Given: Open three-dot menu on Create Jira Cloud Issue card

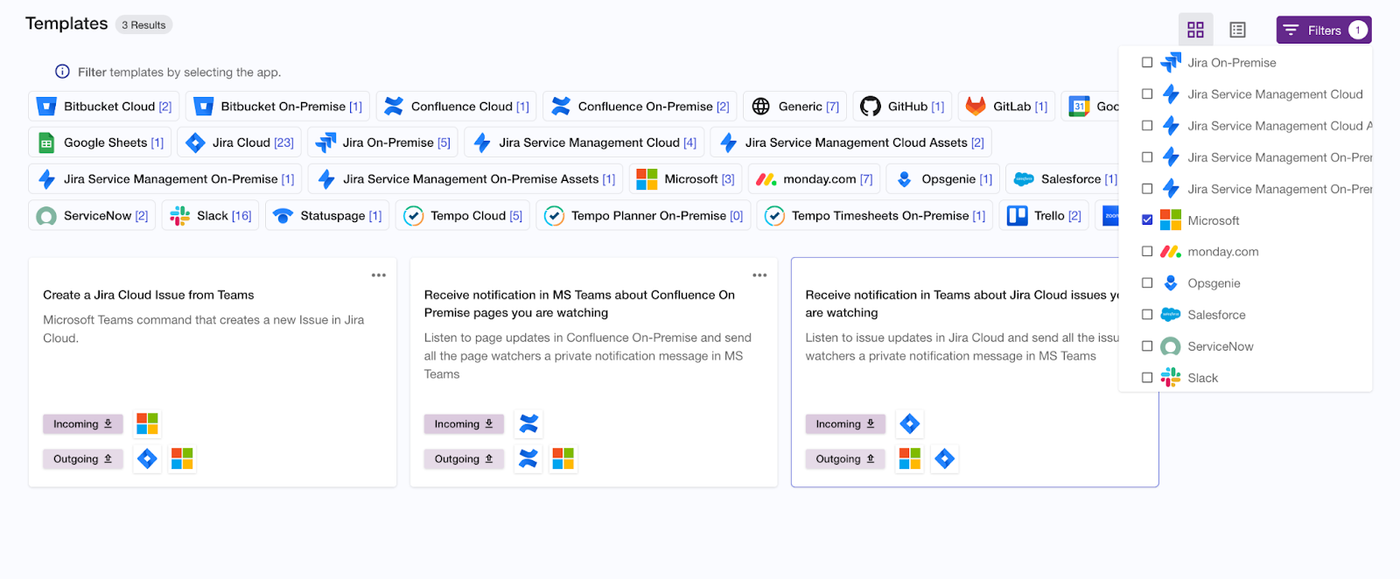Looking at the screenshot, I should pyautogui.click(x=379, y=275).
